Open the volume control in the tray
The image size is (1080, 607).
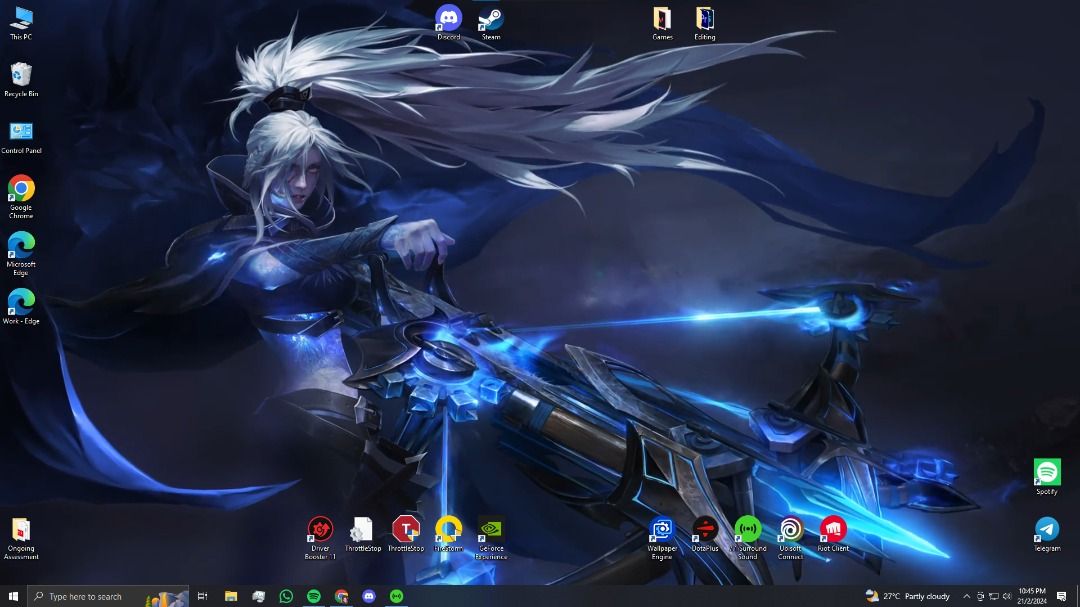pos(1006,596)
